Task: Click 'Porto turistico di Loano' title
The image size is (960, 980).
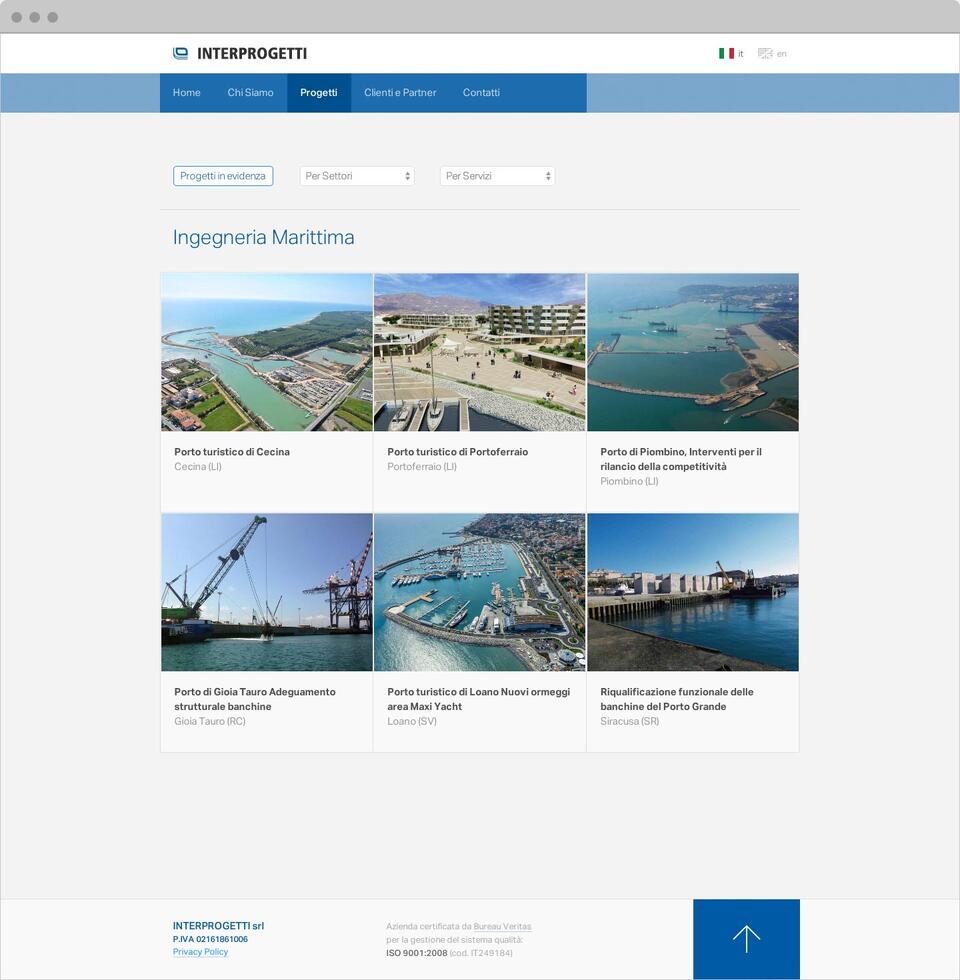Action: coord(479,699)
